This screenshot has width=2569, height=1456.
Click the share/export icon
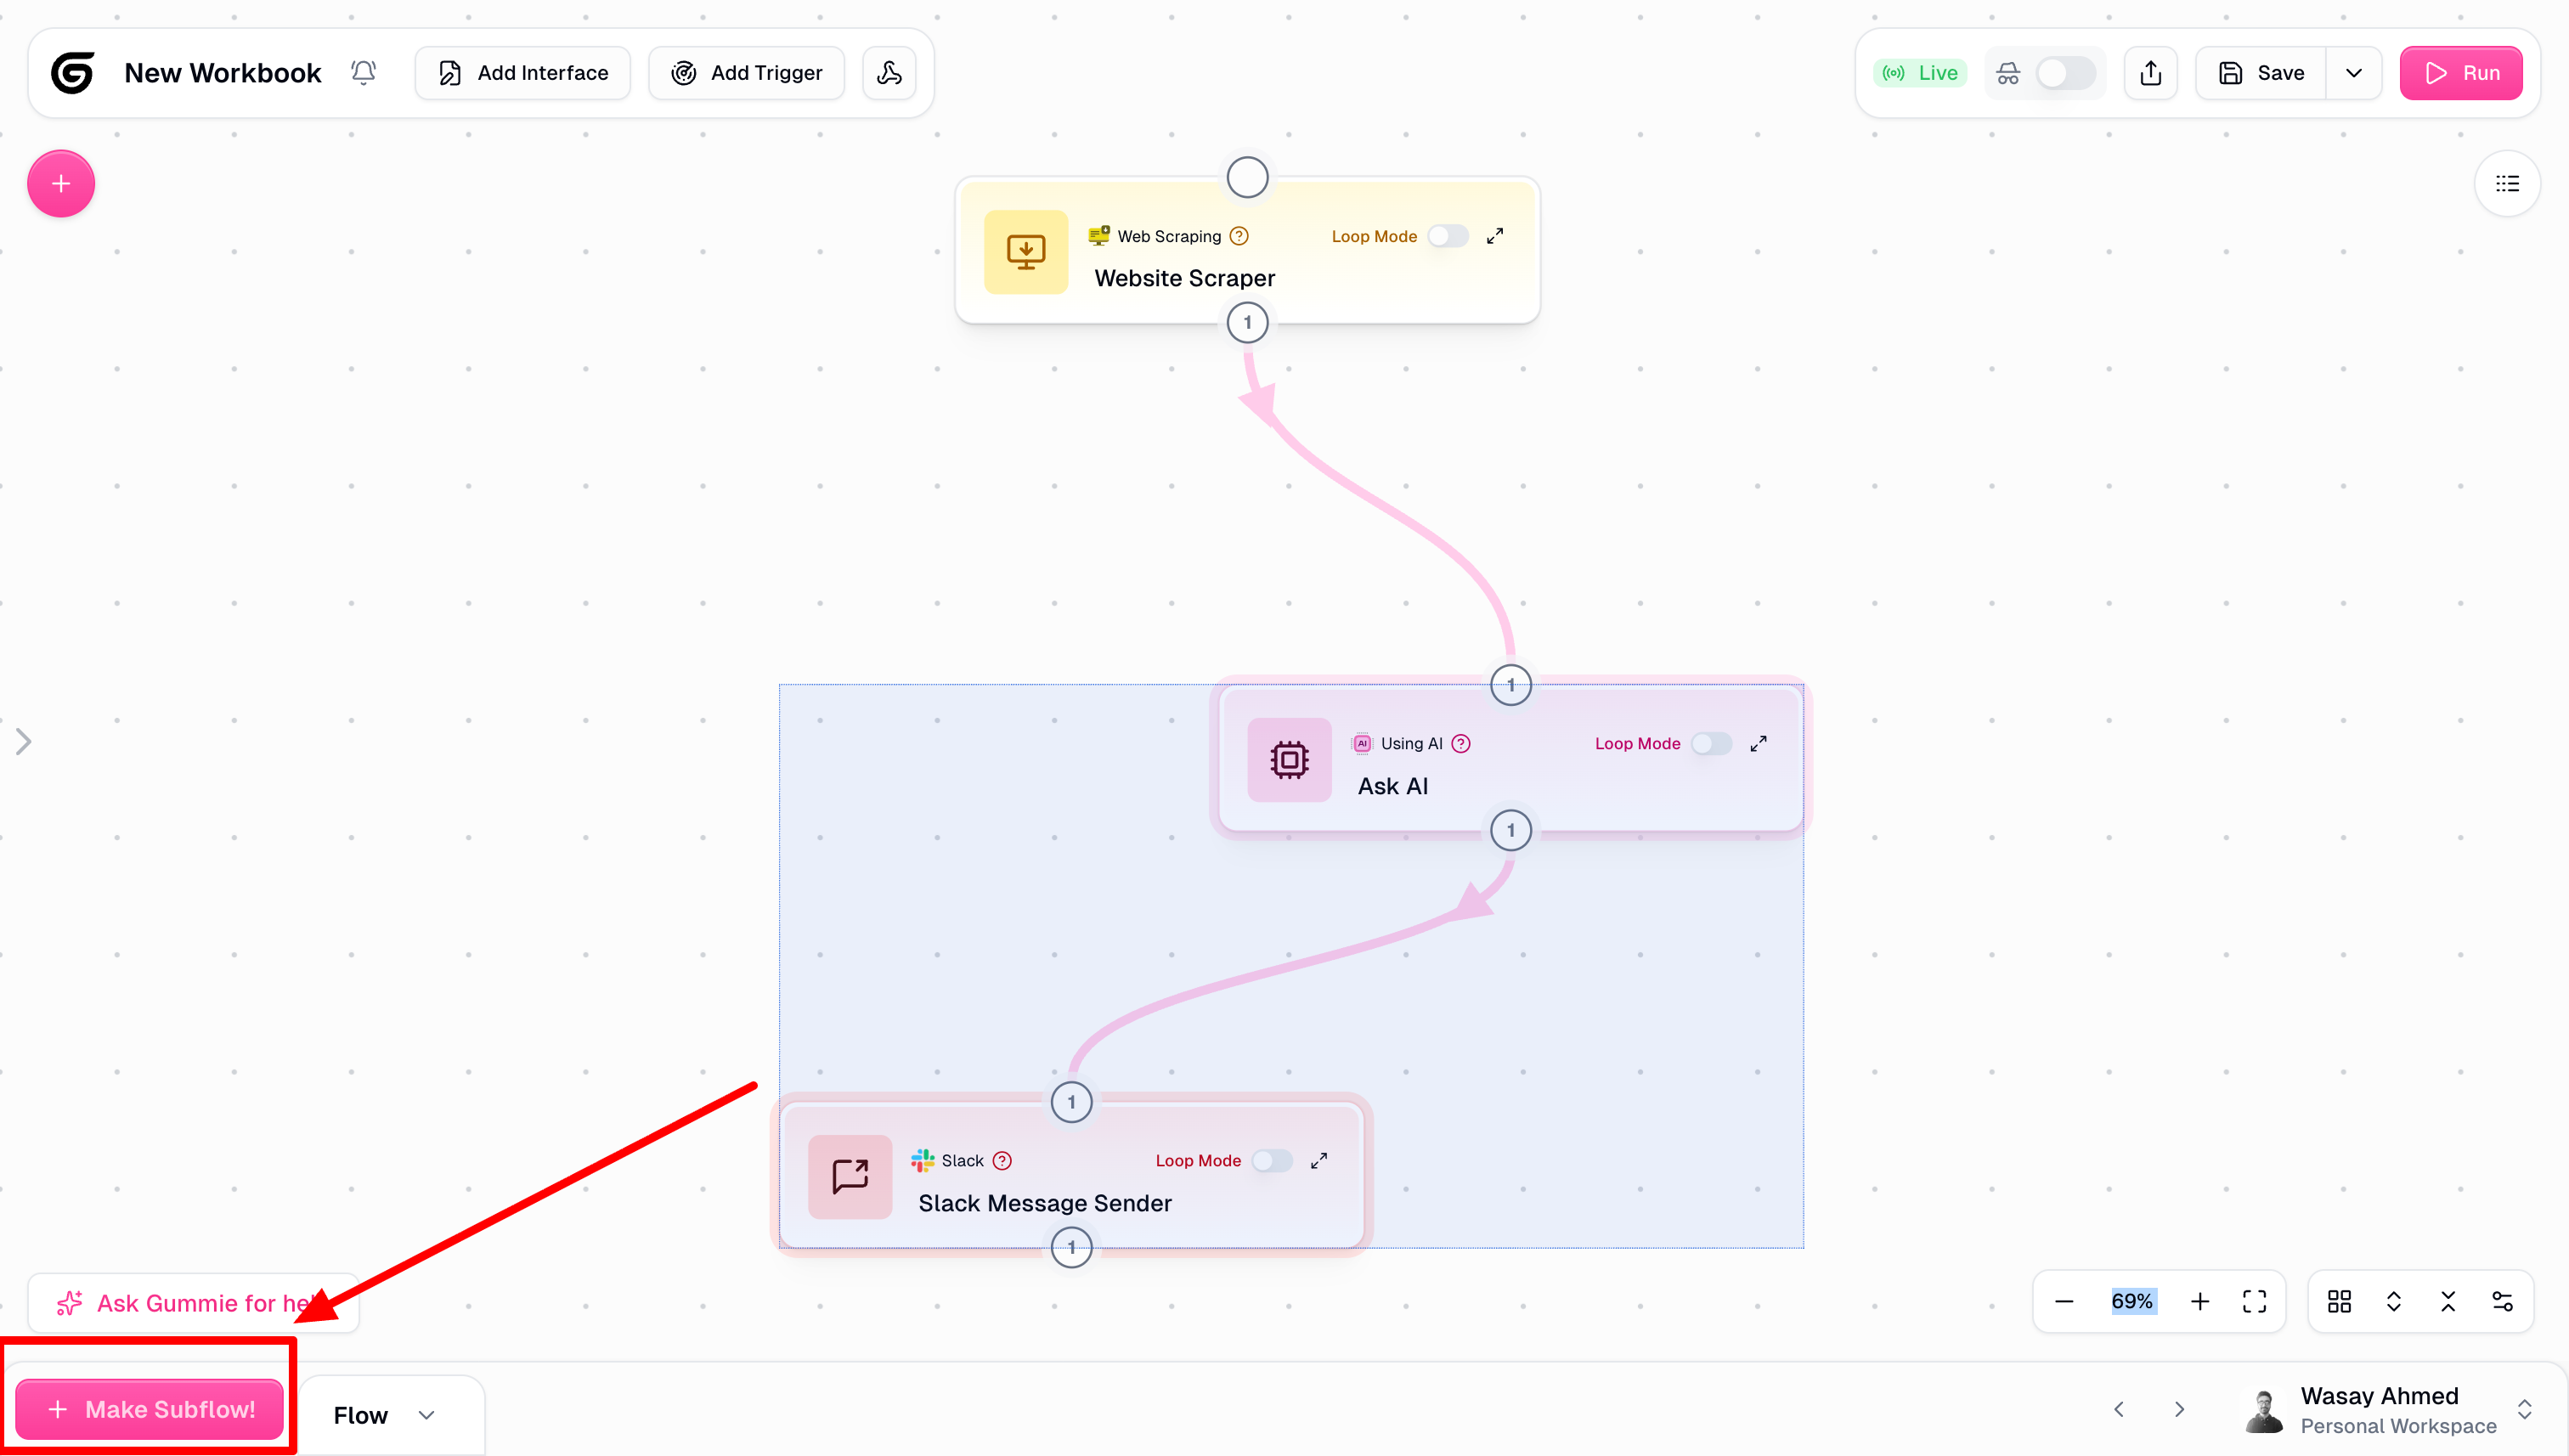[x=2150, y=72]
